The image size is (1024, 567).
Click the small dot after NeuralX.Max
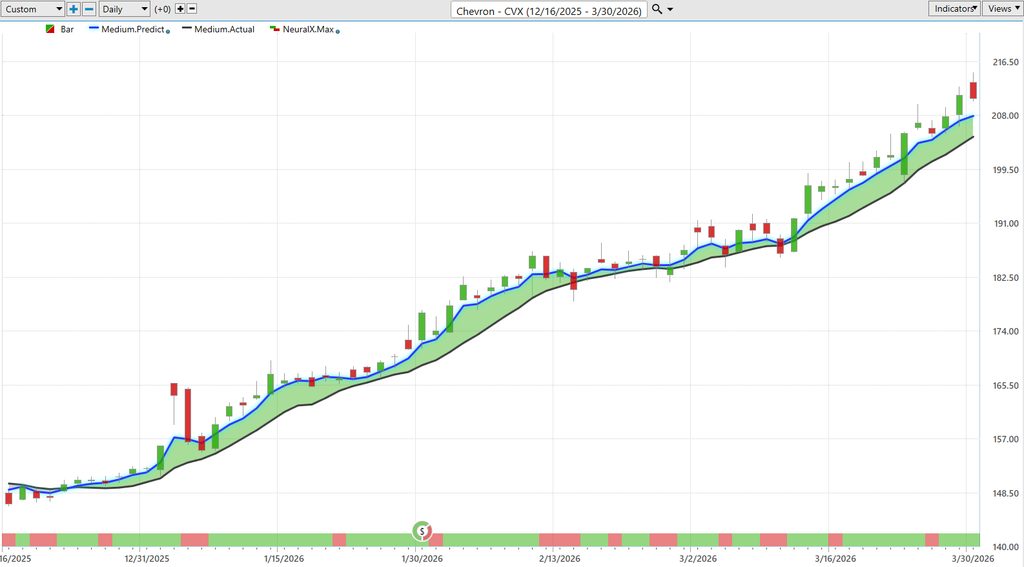tap(338, 32)
